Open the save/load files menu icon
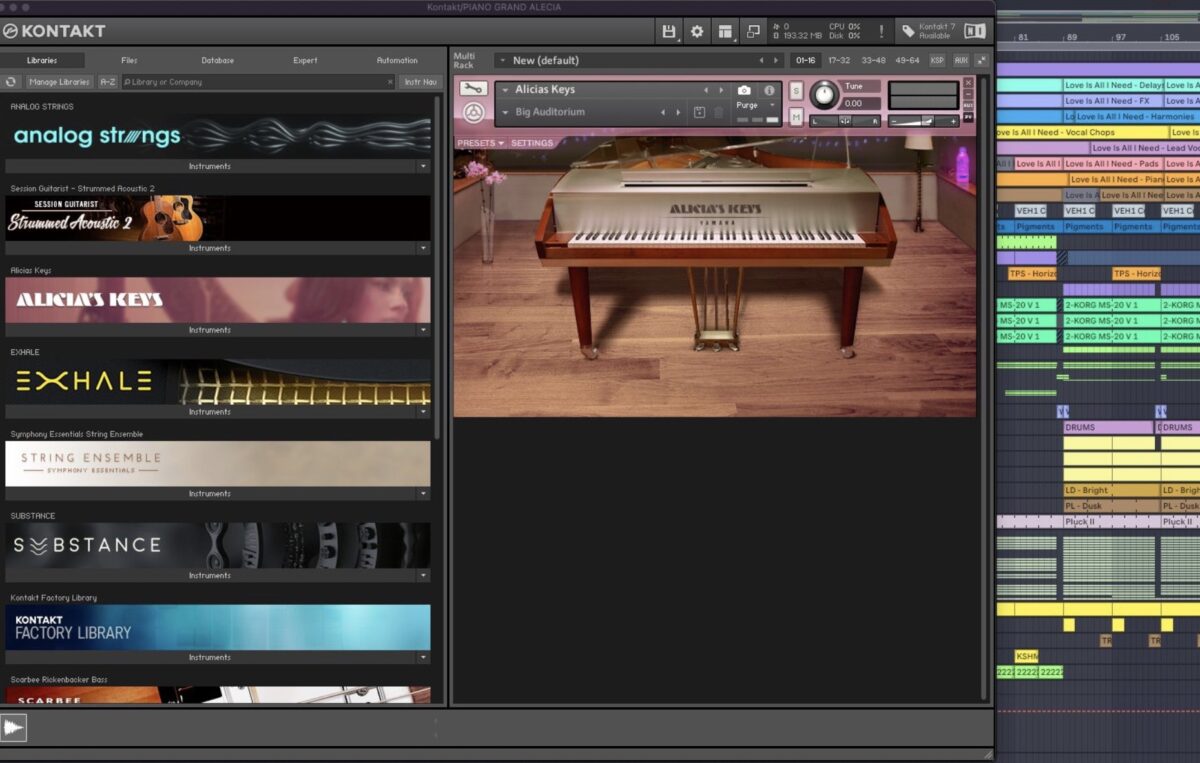The image size is (1200, 763). (669, 32)
